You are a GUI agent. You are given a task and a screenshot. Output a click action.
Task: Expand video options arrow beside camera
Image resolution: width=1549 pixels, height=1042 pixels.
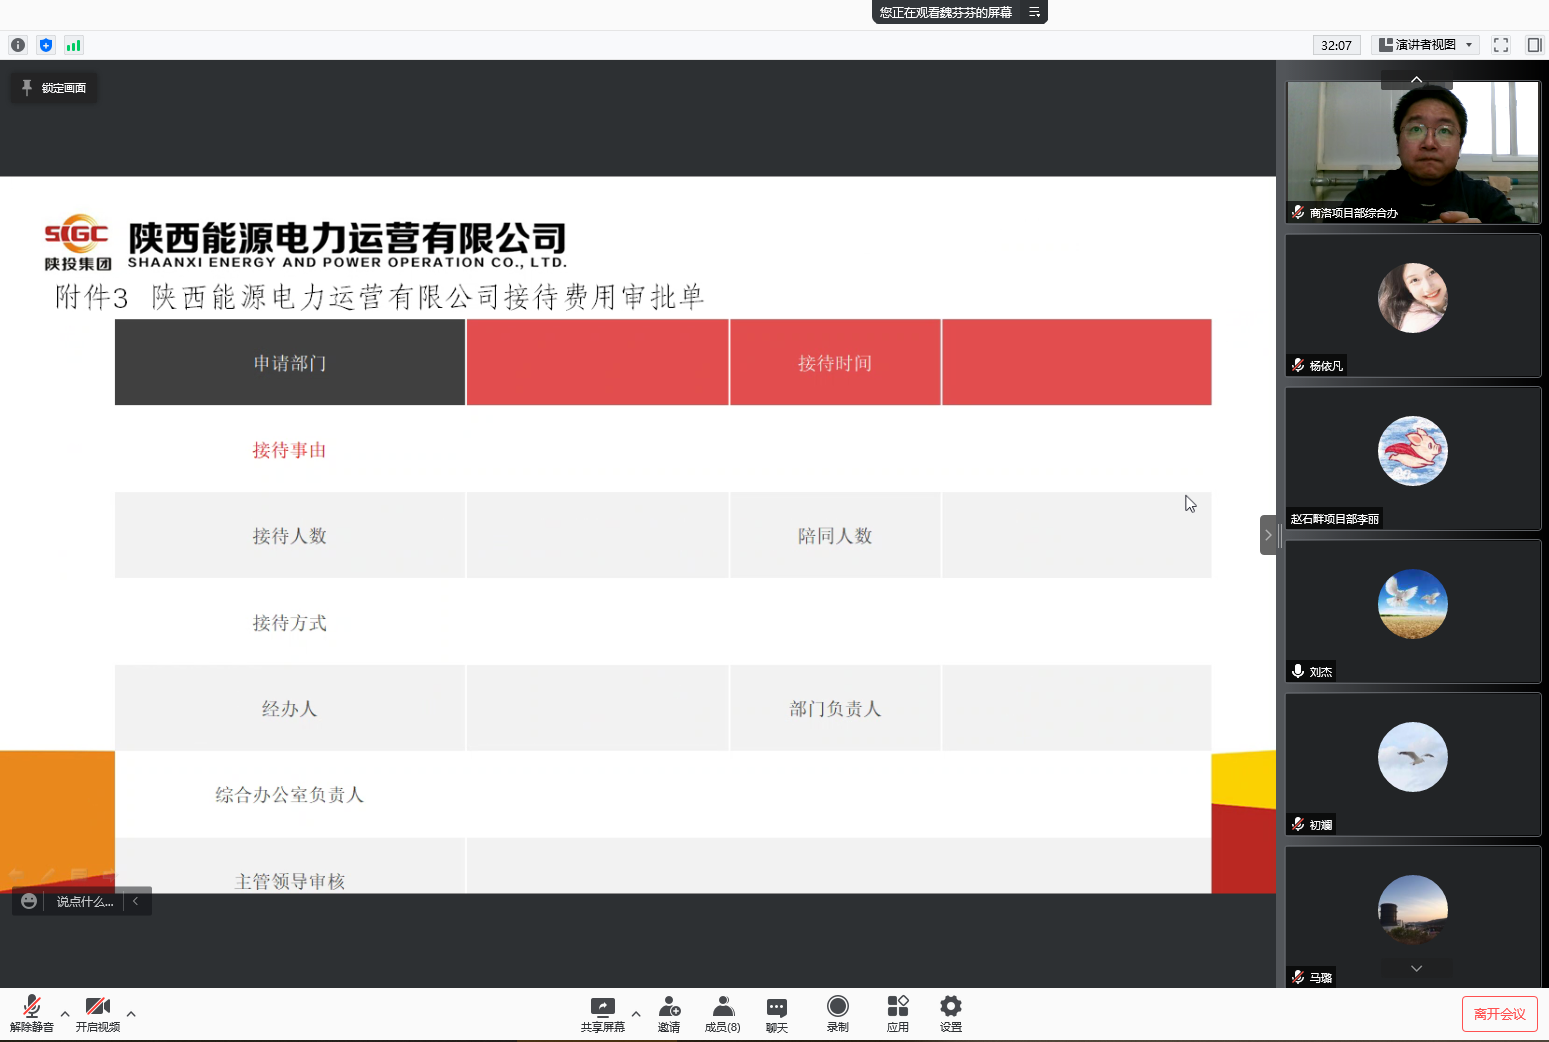coord(131,1014)
